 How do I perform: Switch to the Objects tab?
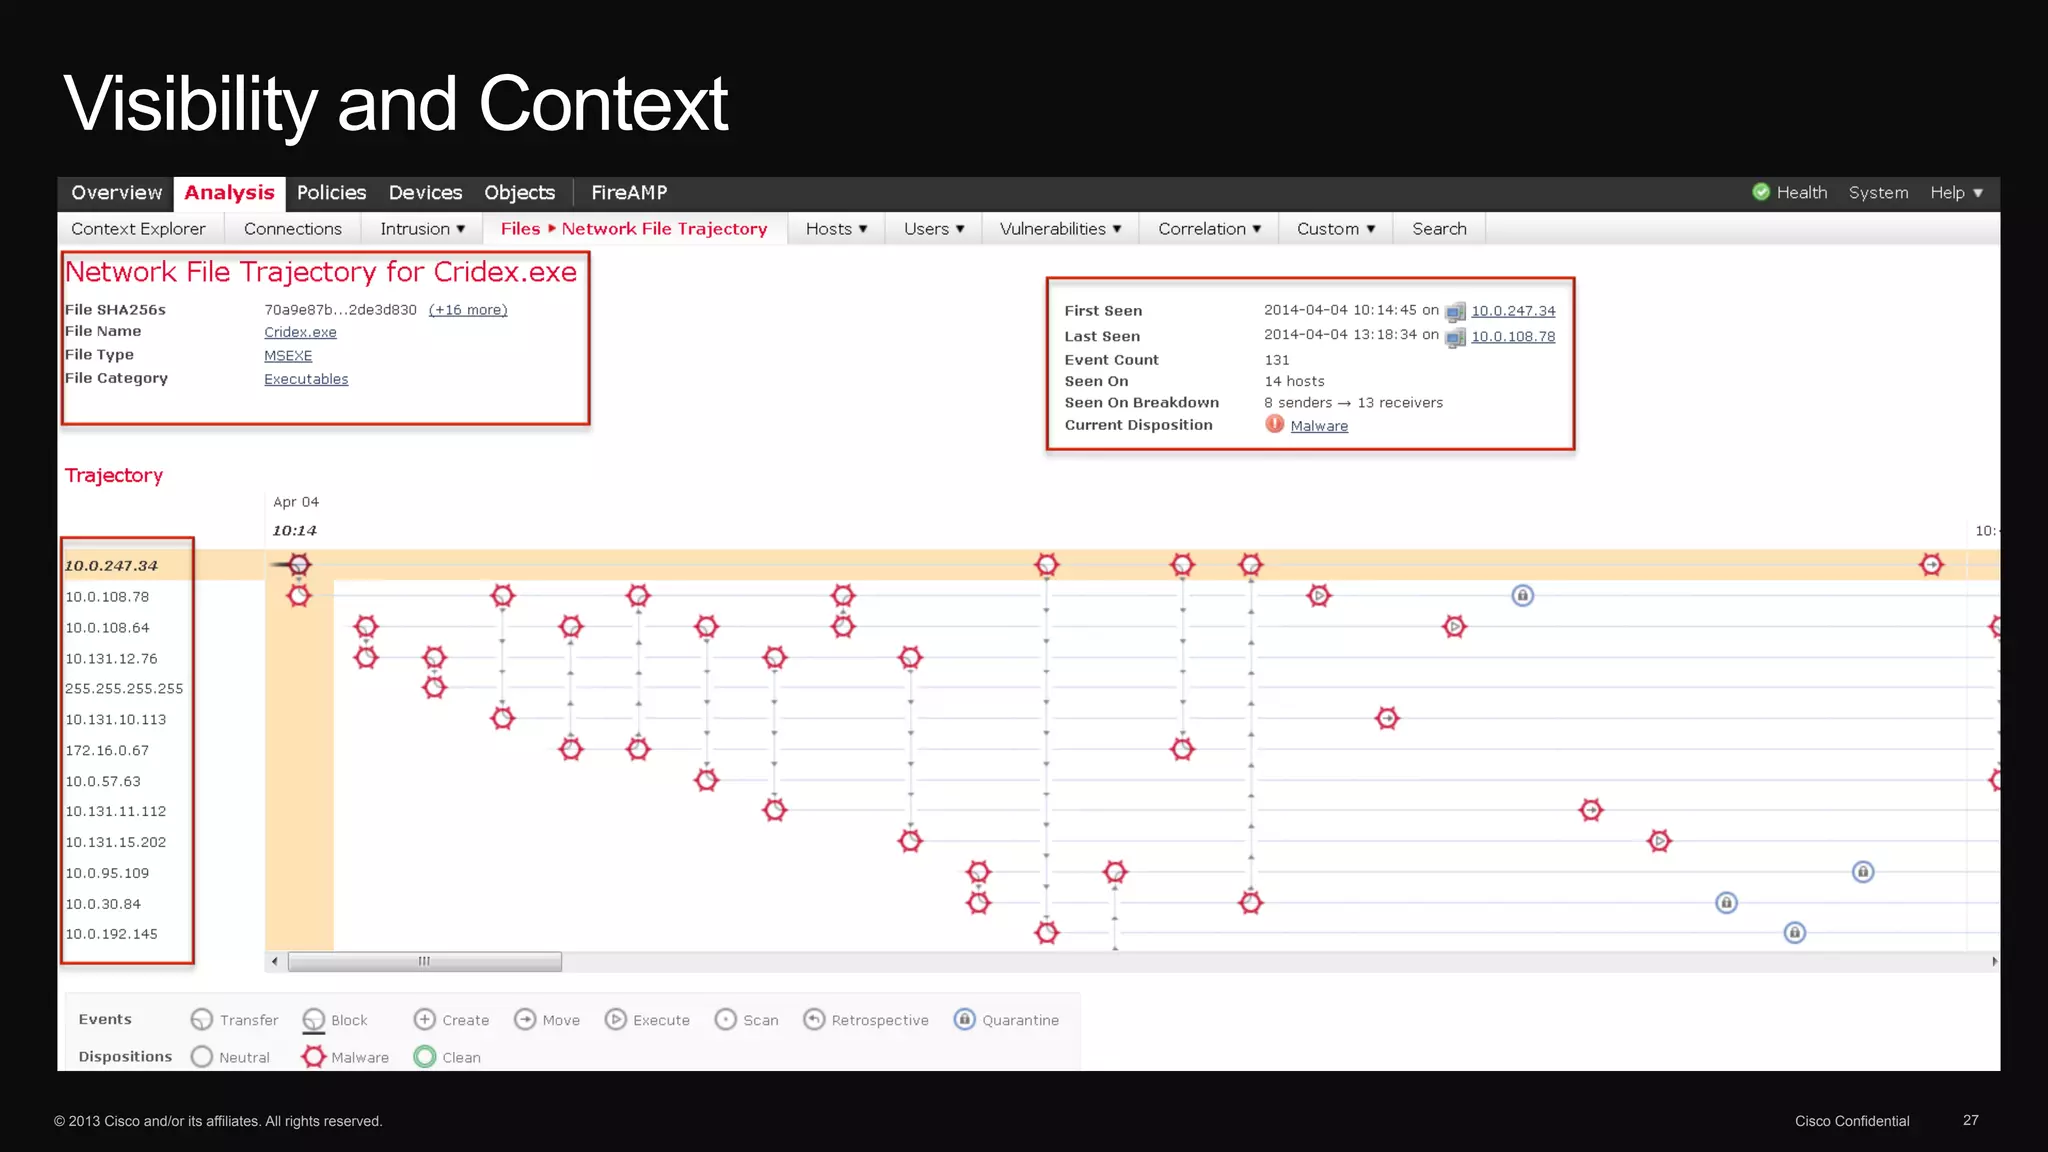519,193
